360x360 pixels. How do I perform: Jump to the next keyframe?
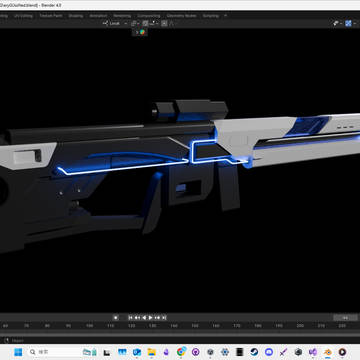(157, 318)
